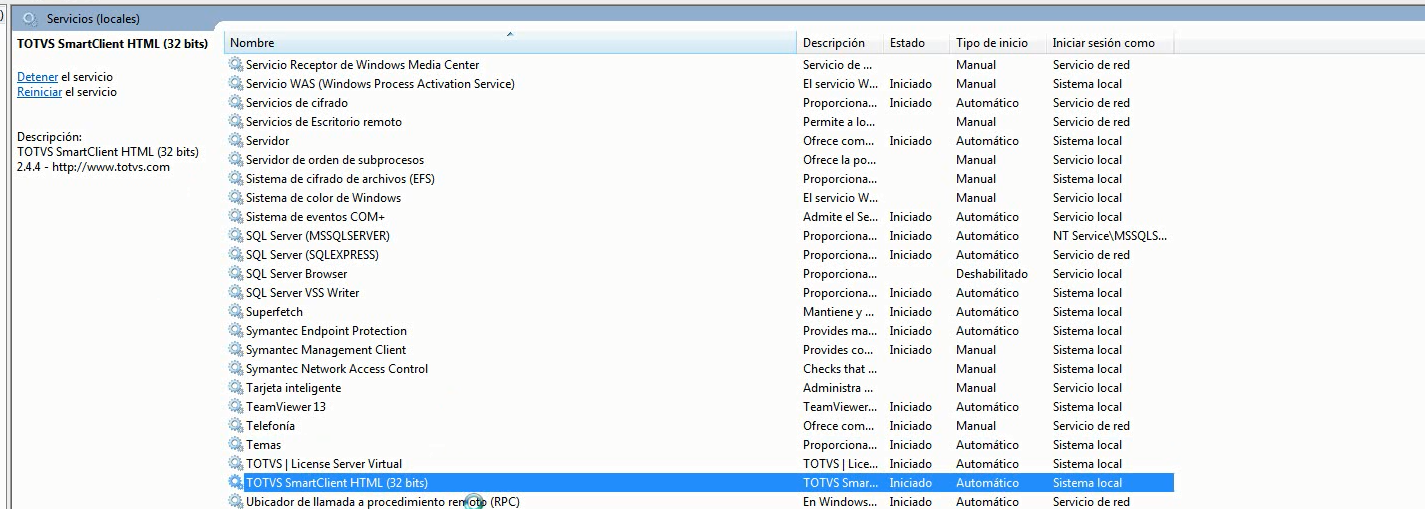The image size is (1425, 509).
Task: Click the gear icon beside TOTVS | License Server Virtual
Action: click(x=236, y=464)
